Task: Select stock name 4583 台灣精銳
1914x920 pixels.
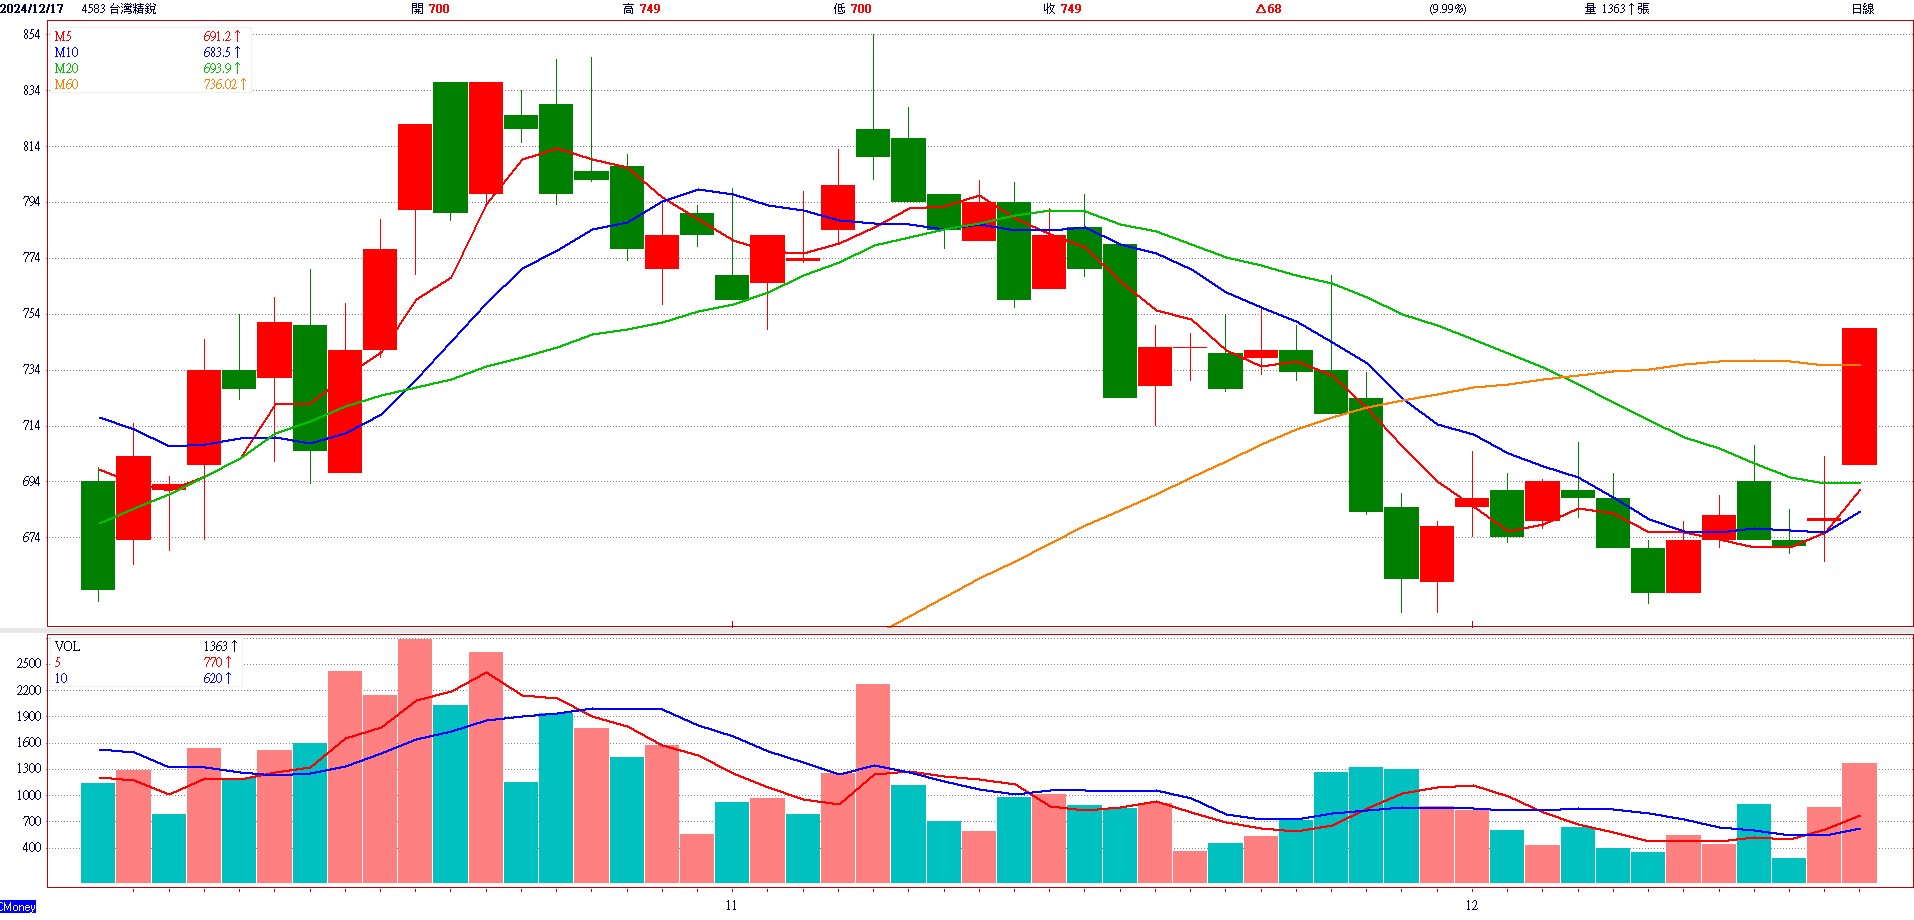Action: [x=119, y=9]
